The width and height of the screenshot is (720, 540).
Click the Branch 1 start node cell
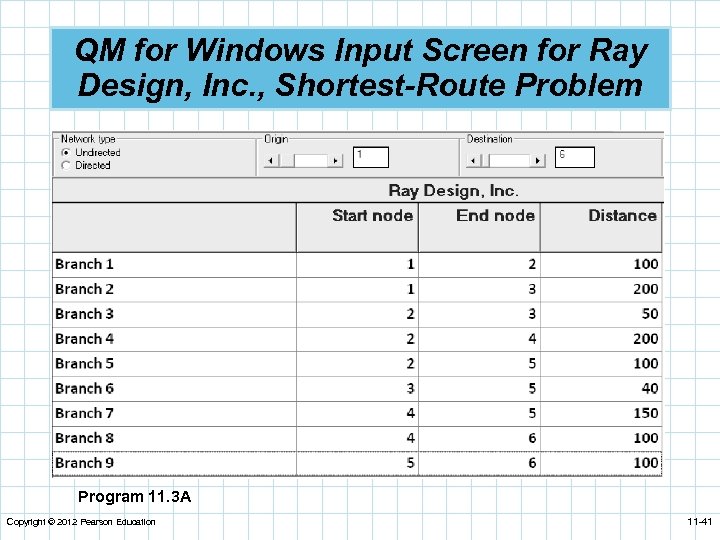coord(358,264)
